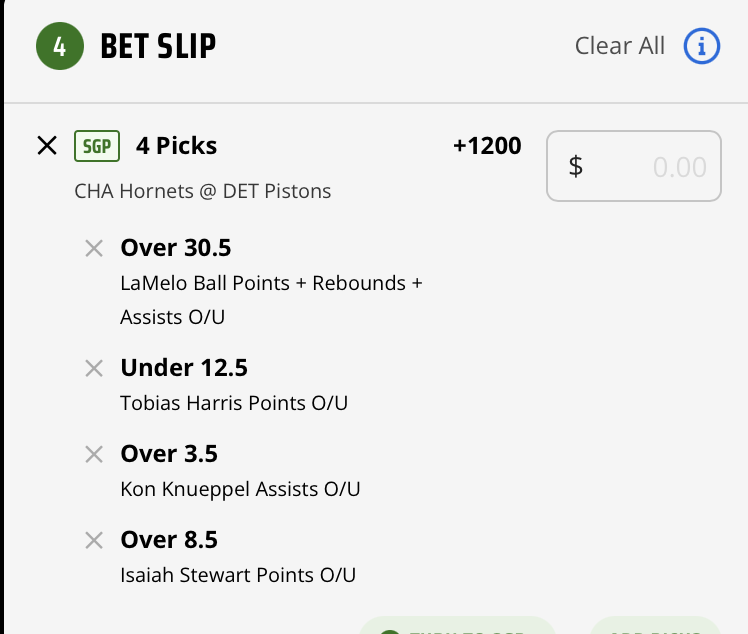Remove the LaMelo Ball Over 30.5 pick
The image size is (748, 634).
(94, 248)
